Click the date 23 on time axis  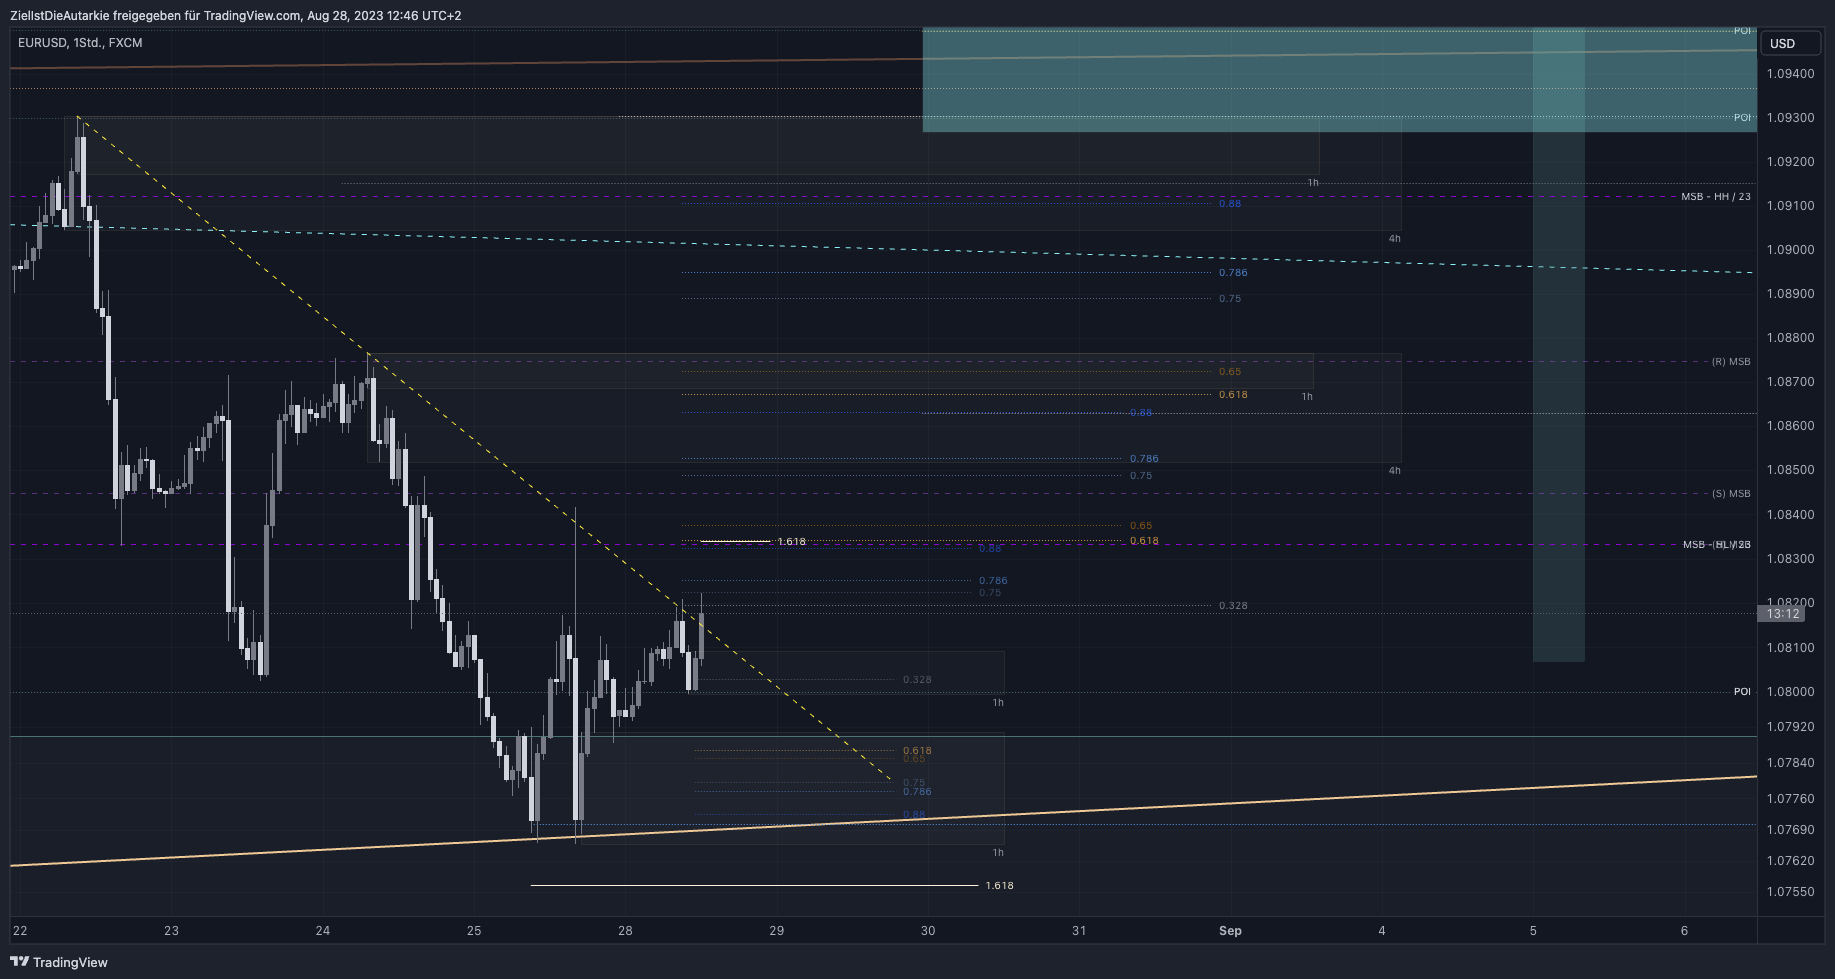click(x=172, y=931)
